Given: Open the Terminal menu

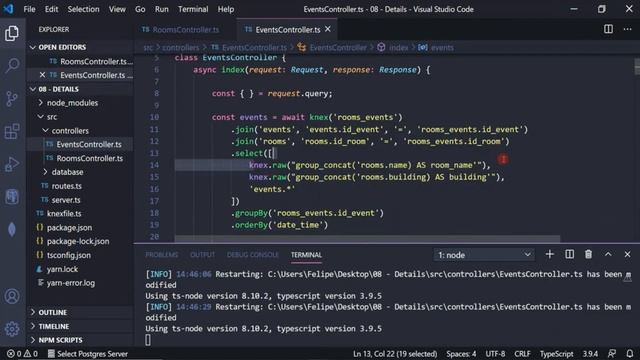Looking at the screenshot, I should [x=193, y=9].
